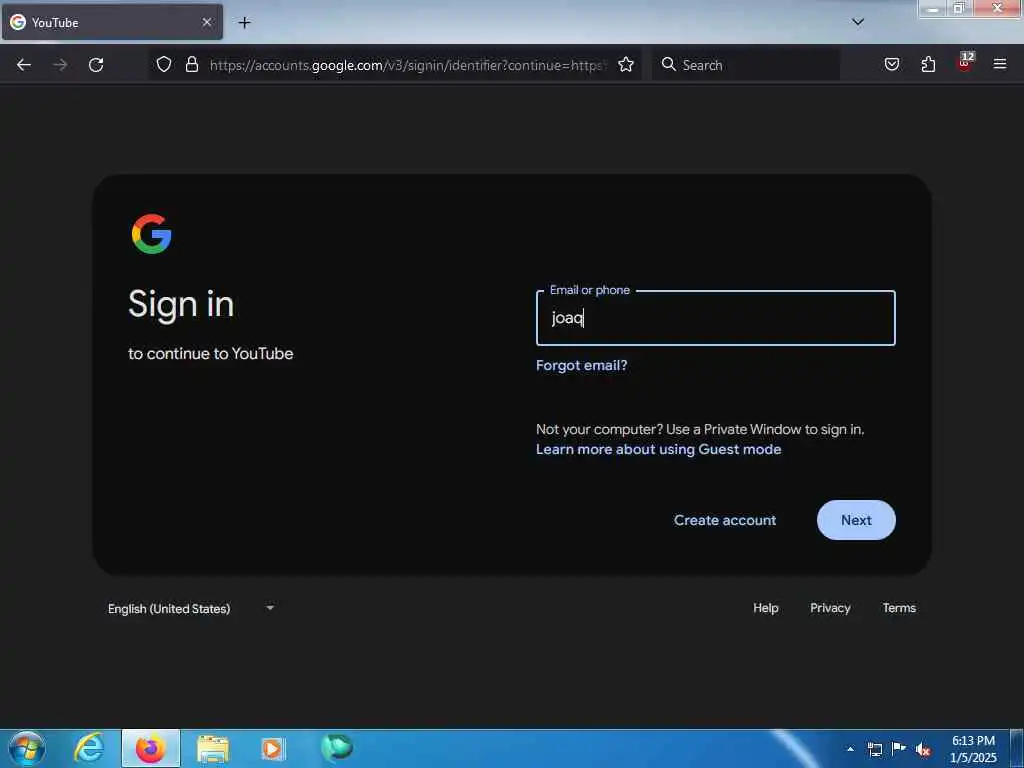The width and height of the screenshot is (1024, 768).
Task: Click the muted volume speaker icon
Action: (923, 750)
